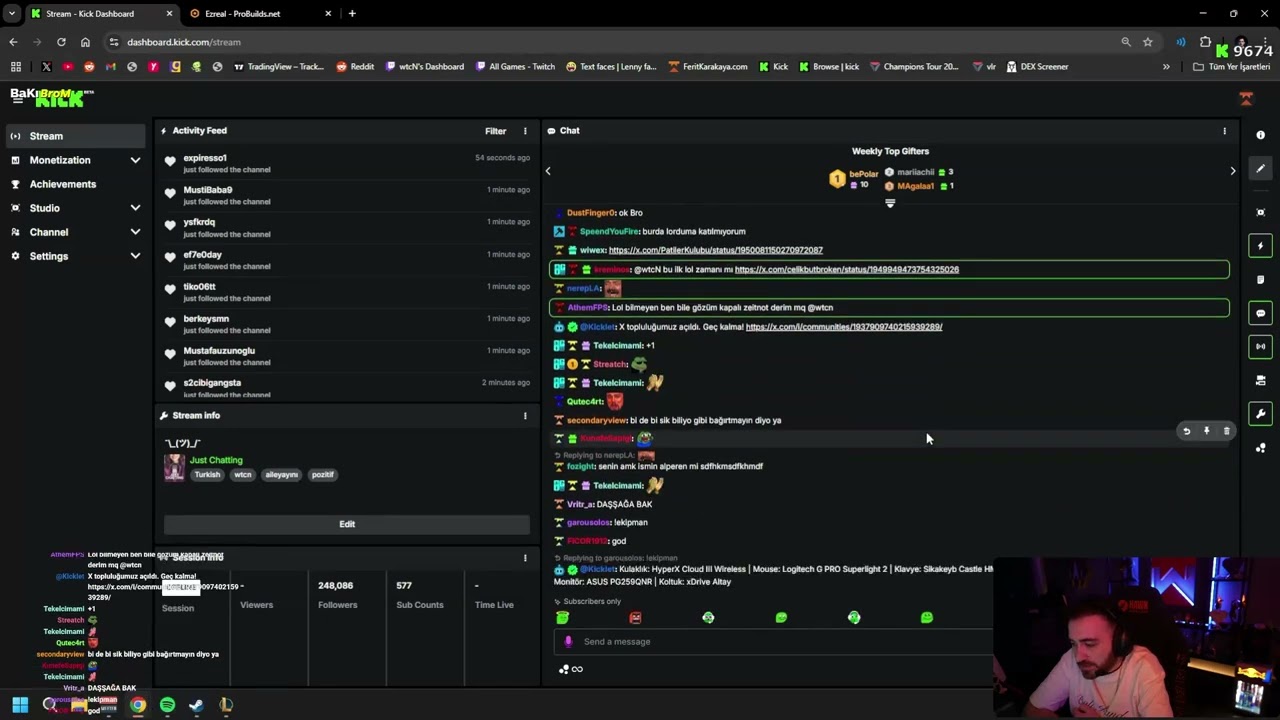
Task: Click the notes document icon in right sidebar
Action: coord(1260,280)
